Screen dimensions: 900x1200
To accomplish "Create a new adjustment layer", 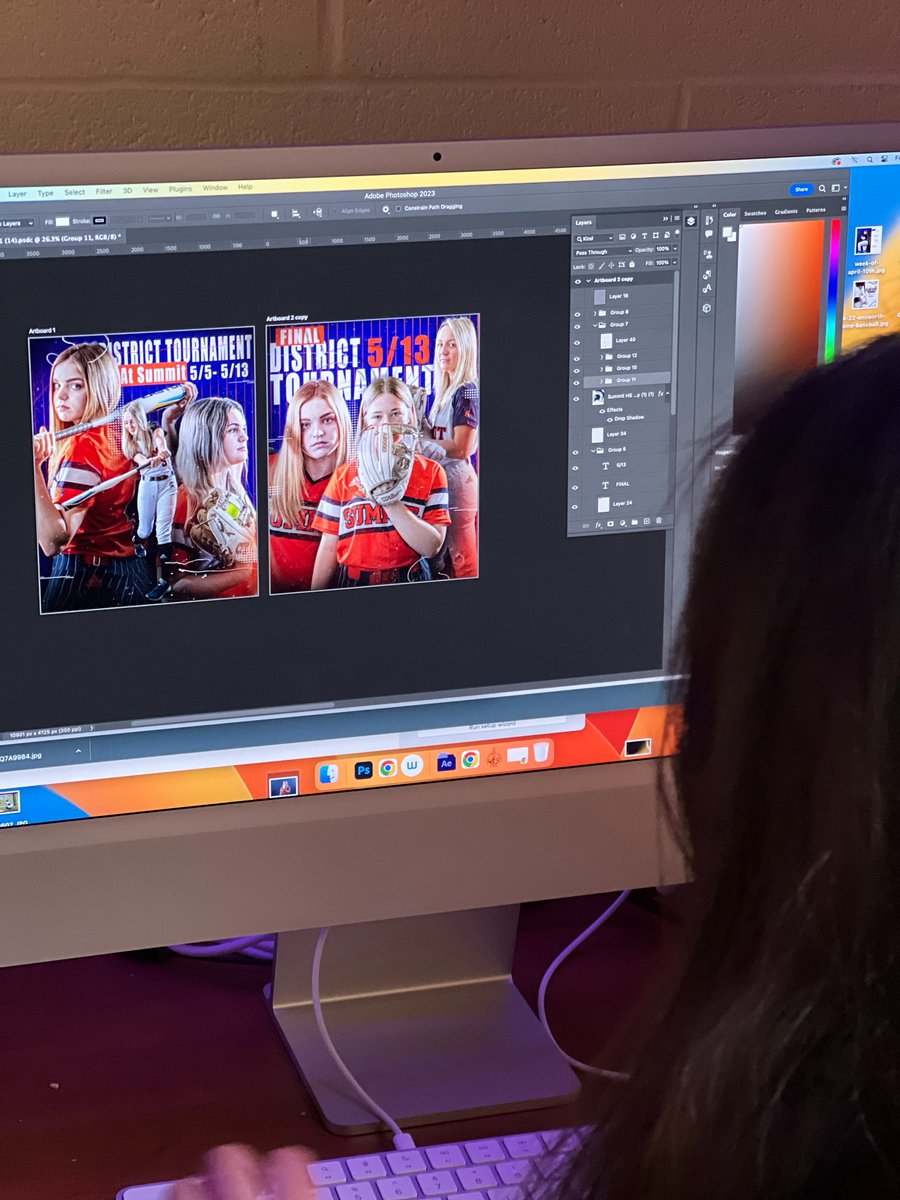I will pyautogui.click(x=623, y=523).
